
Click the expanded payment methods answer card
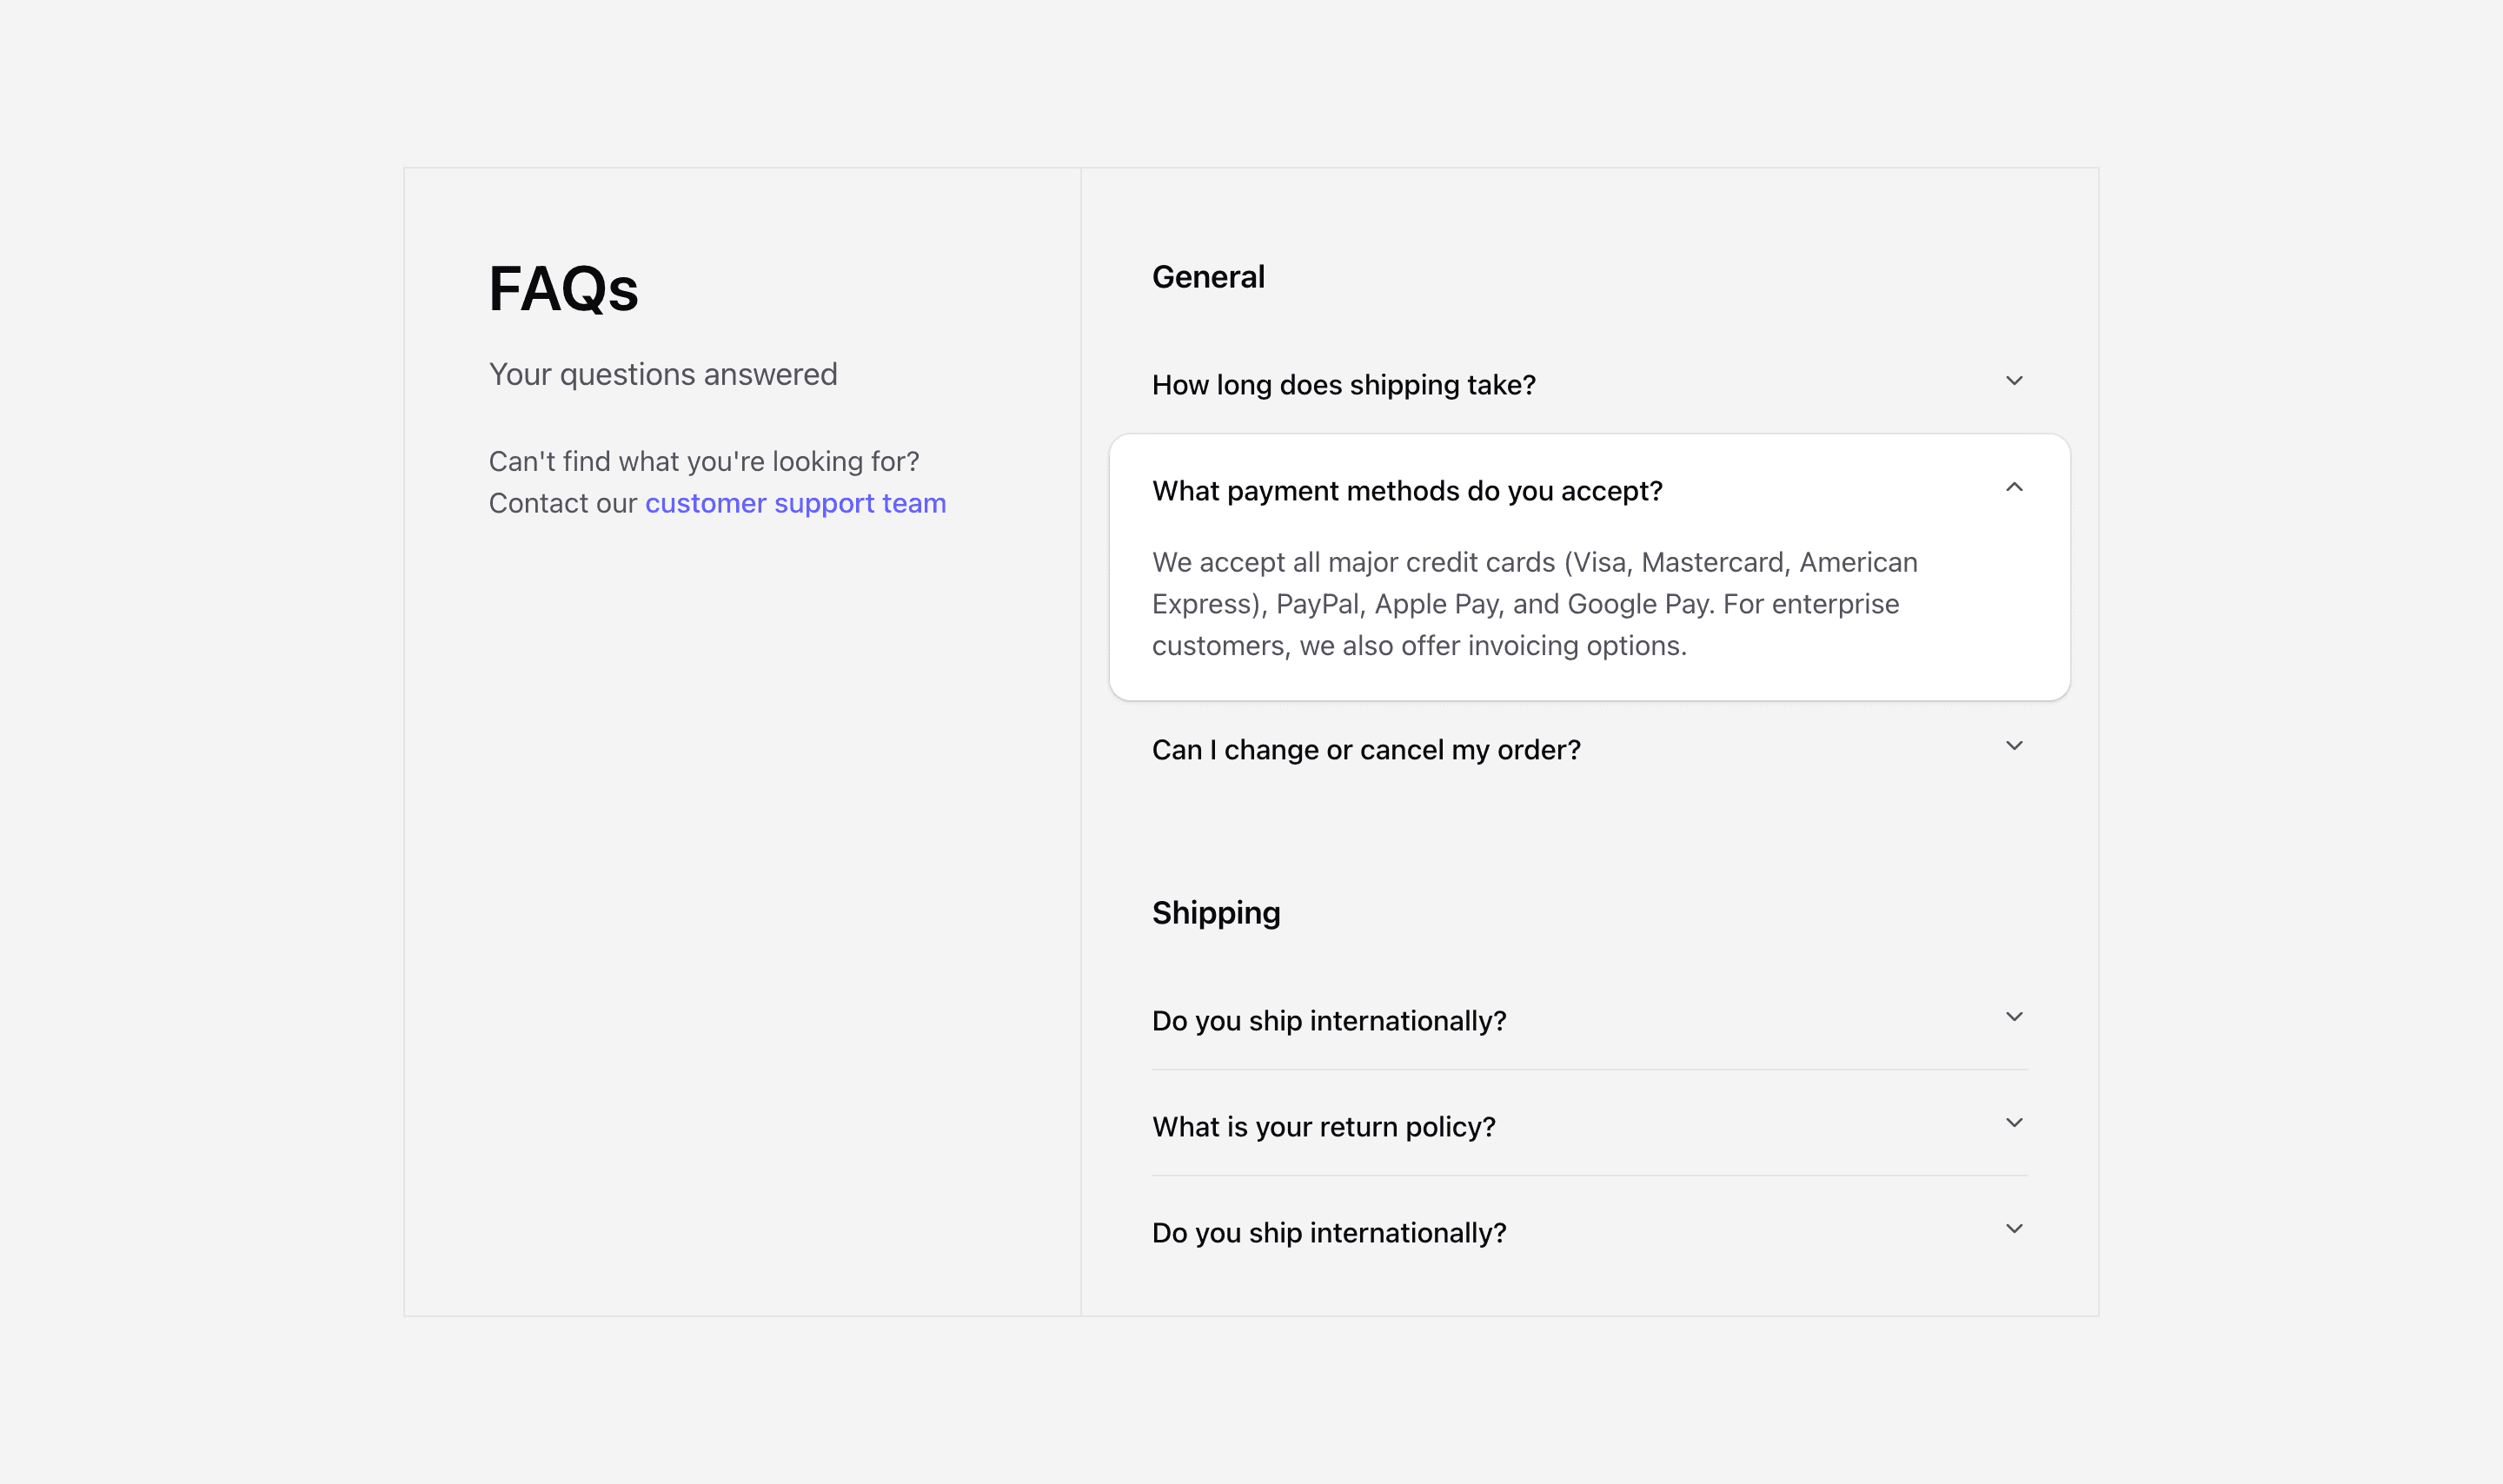[1588, 603]
